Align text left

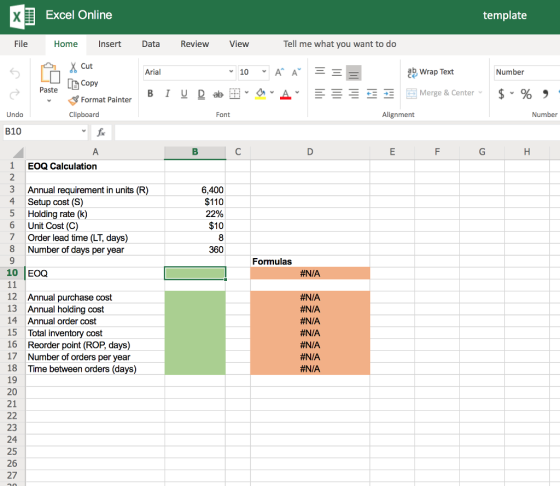pyautogui.click(x=320, y=94)
